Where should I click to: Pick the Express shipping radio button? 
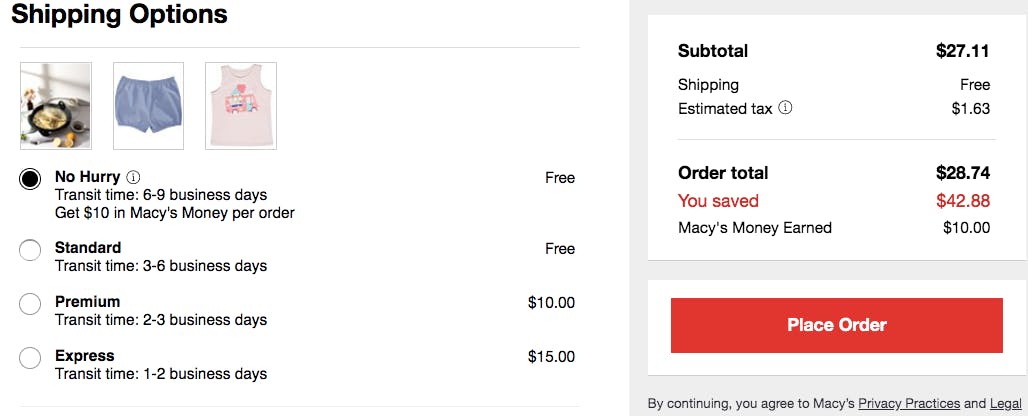click(x=30, y=358)
